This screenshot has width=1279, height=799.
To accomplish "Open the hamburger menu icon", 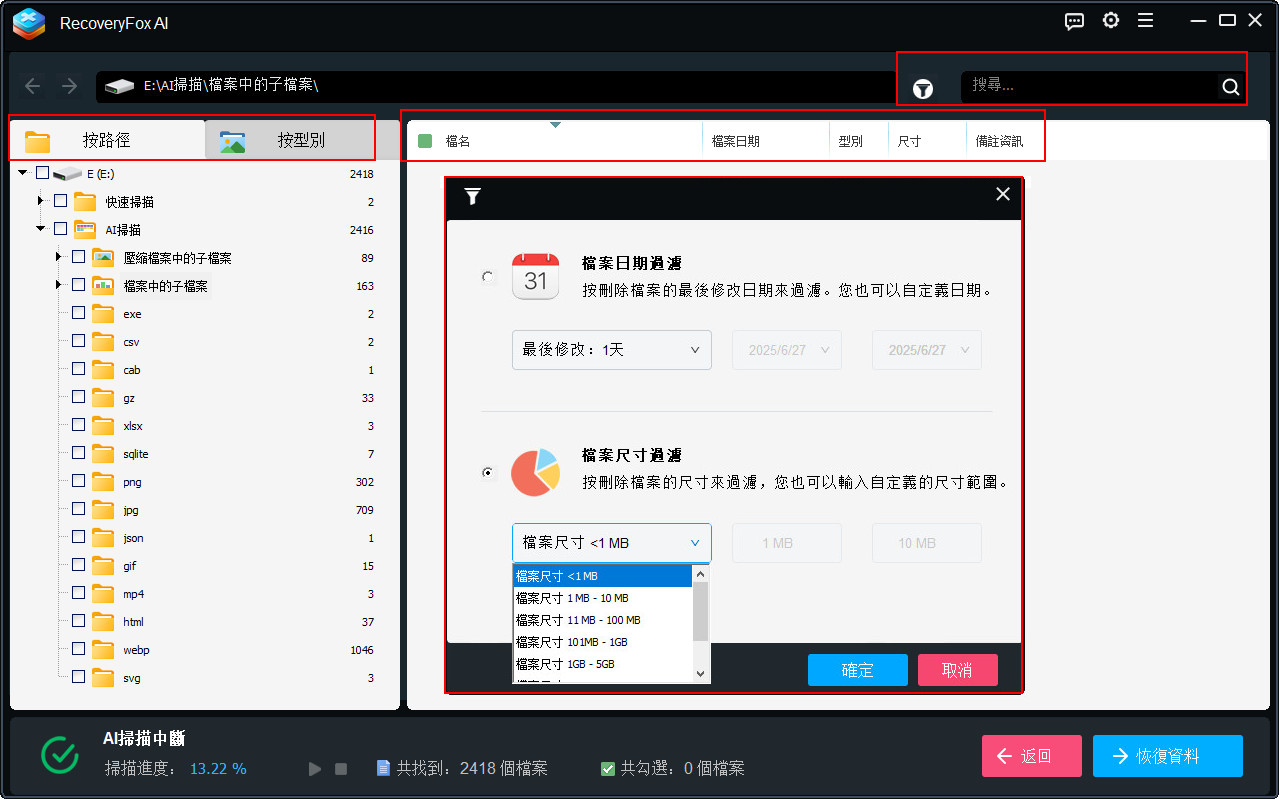I will click(1145, 20).
